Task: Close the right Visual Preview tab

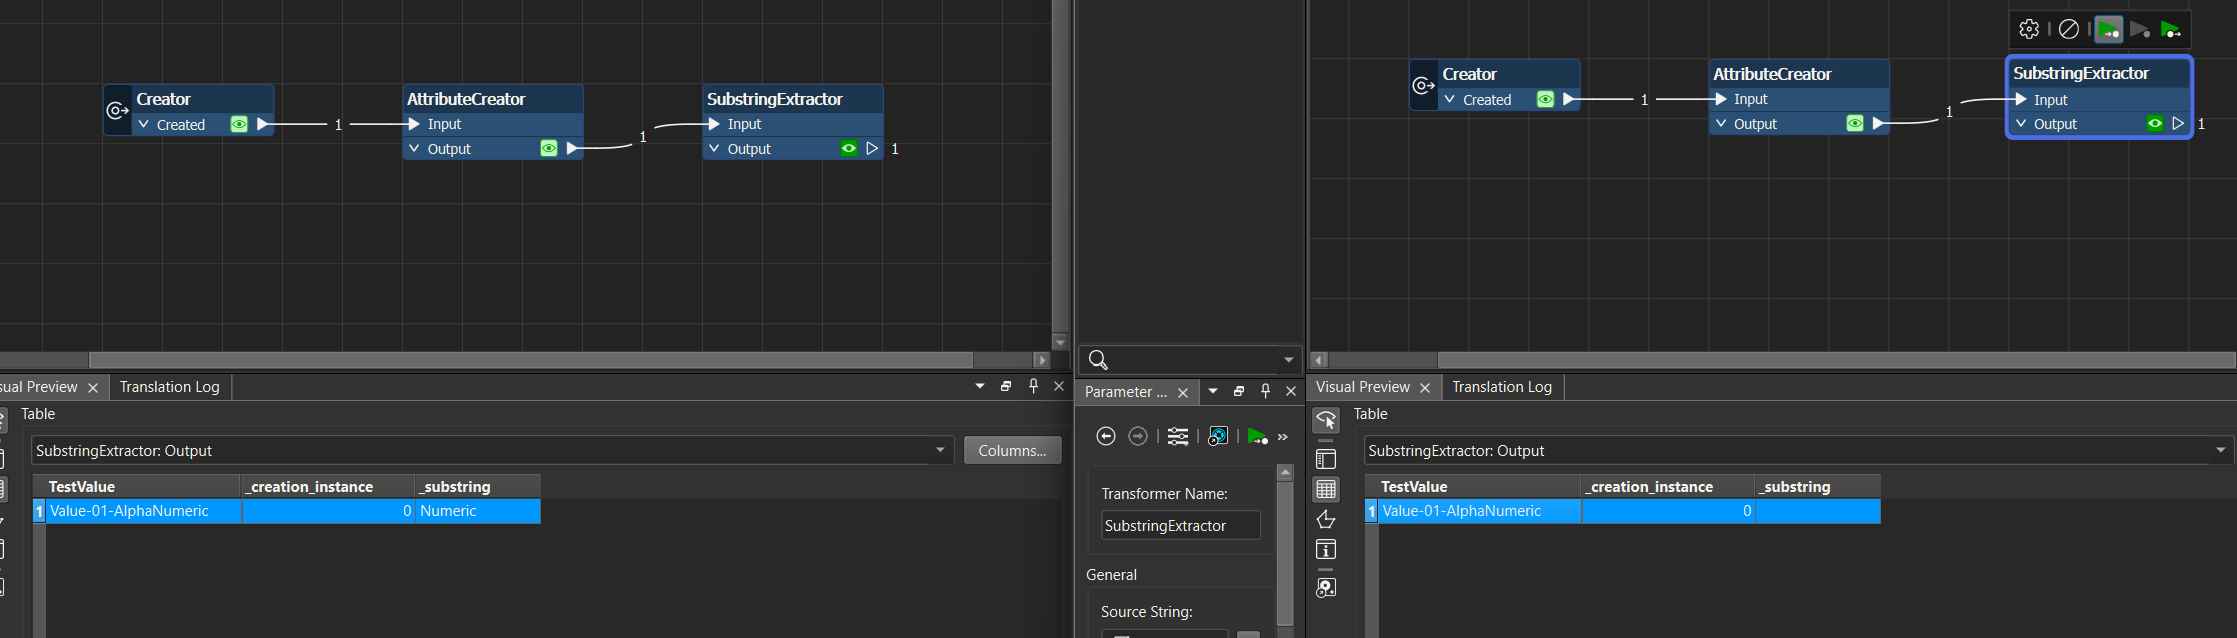Action: click(x=1425, y=388)
